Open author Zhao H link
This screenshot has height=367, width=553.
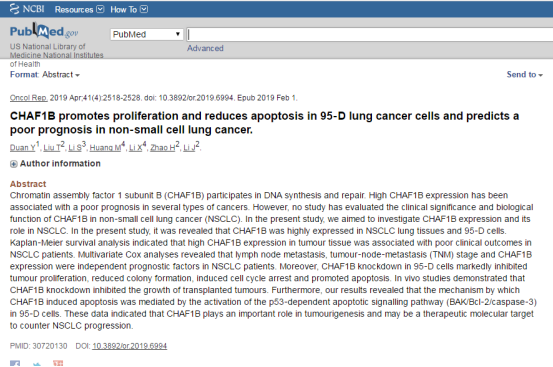[x=163, y=148]
